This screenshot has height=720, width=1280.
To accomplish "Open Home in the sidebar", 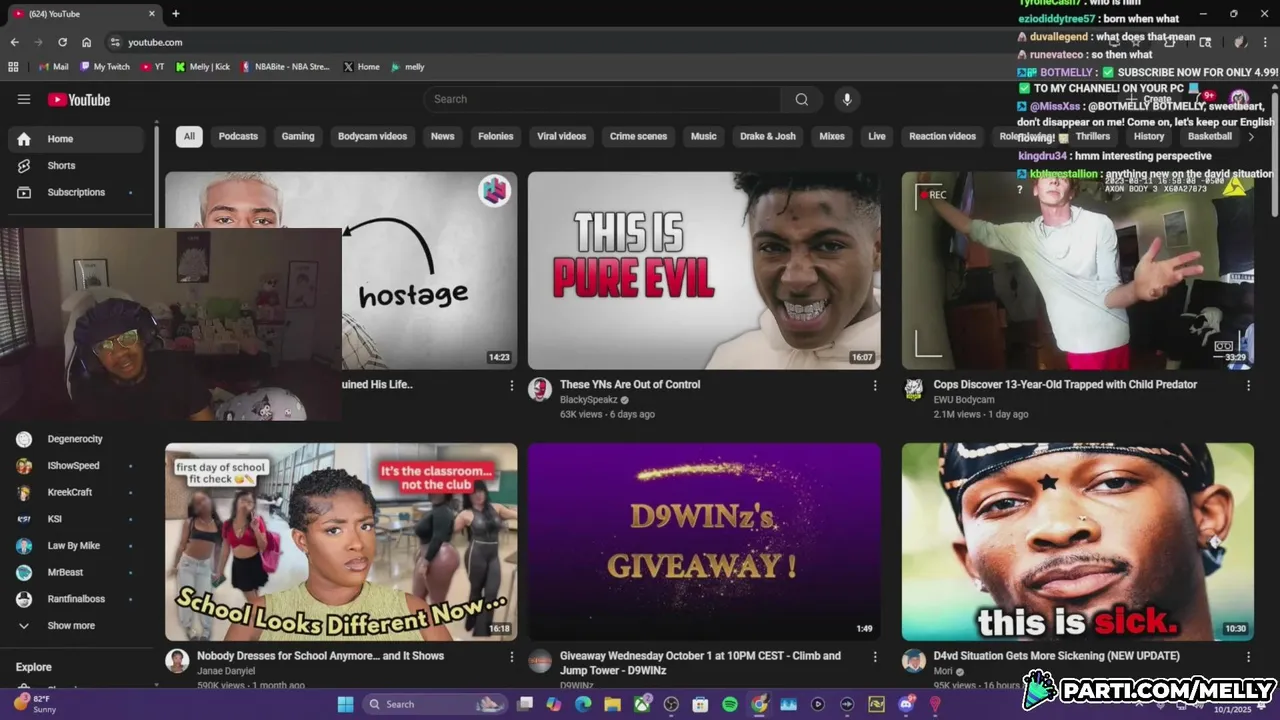I will pos(76,139).
